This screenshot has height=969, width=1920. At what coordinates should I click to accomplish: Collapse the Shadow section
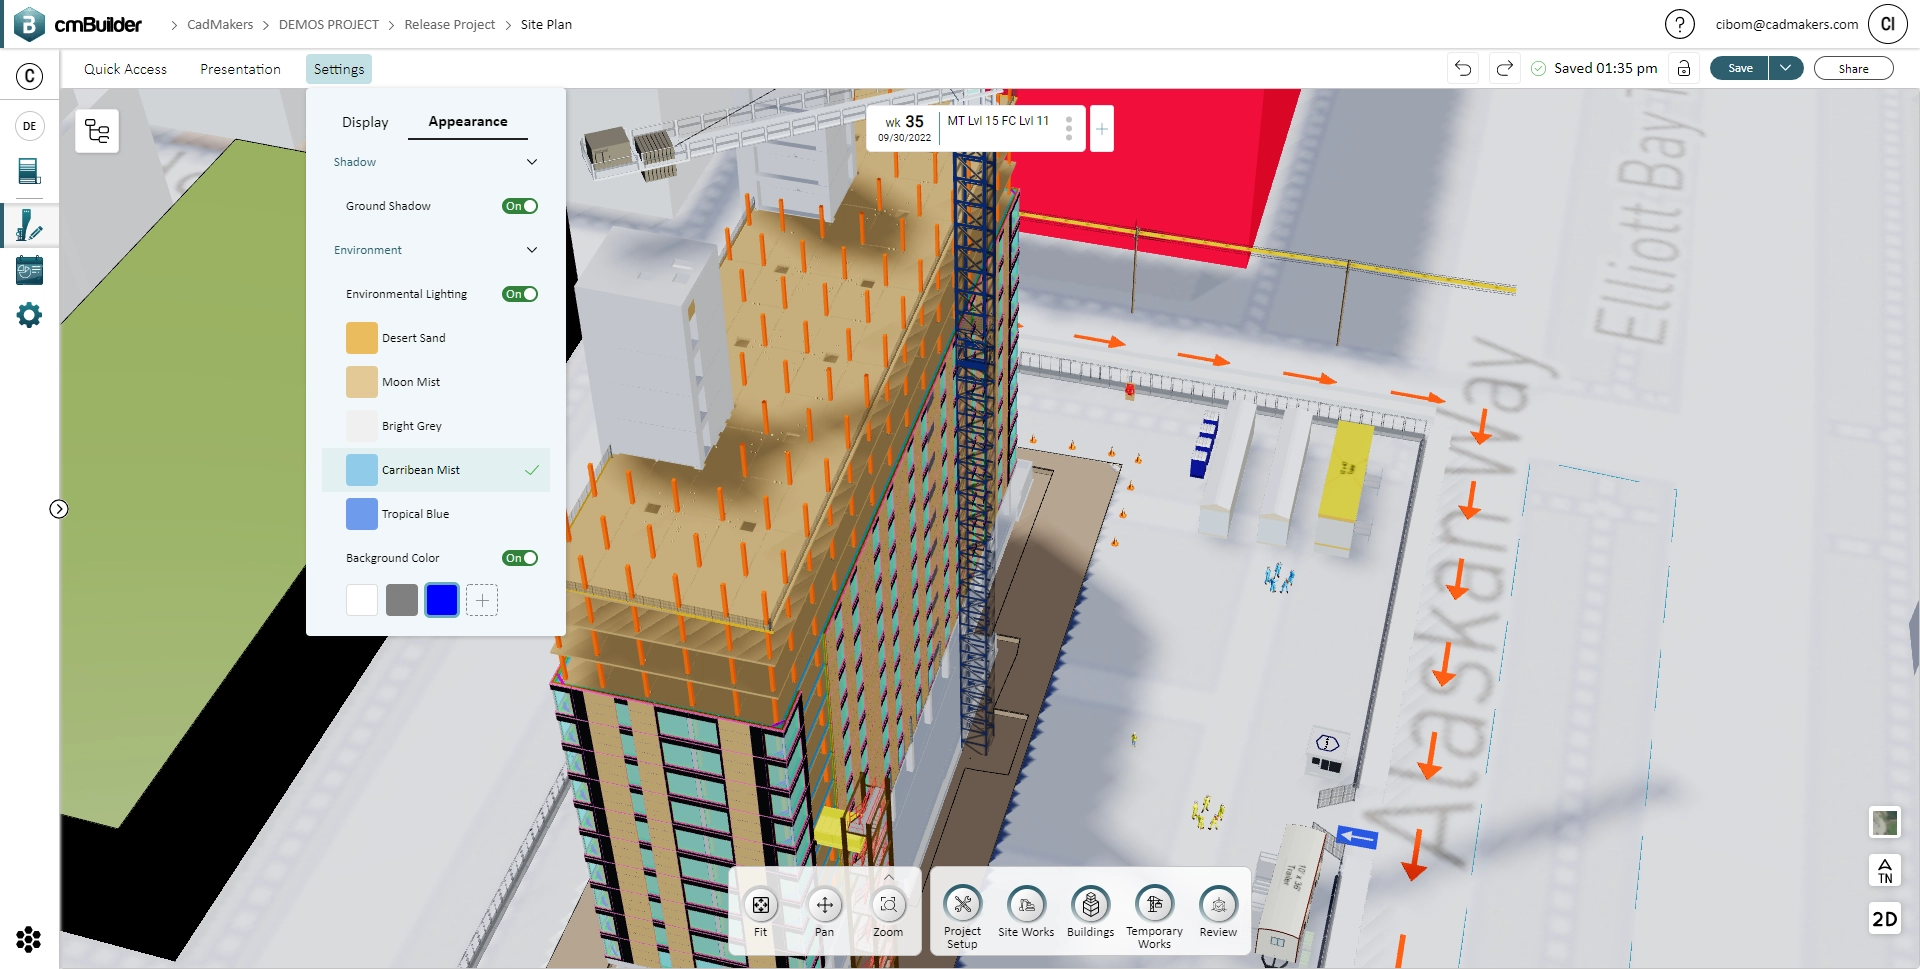532,161
